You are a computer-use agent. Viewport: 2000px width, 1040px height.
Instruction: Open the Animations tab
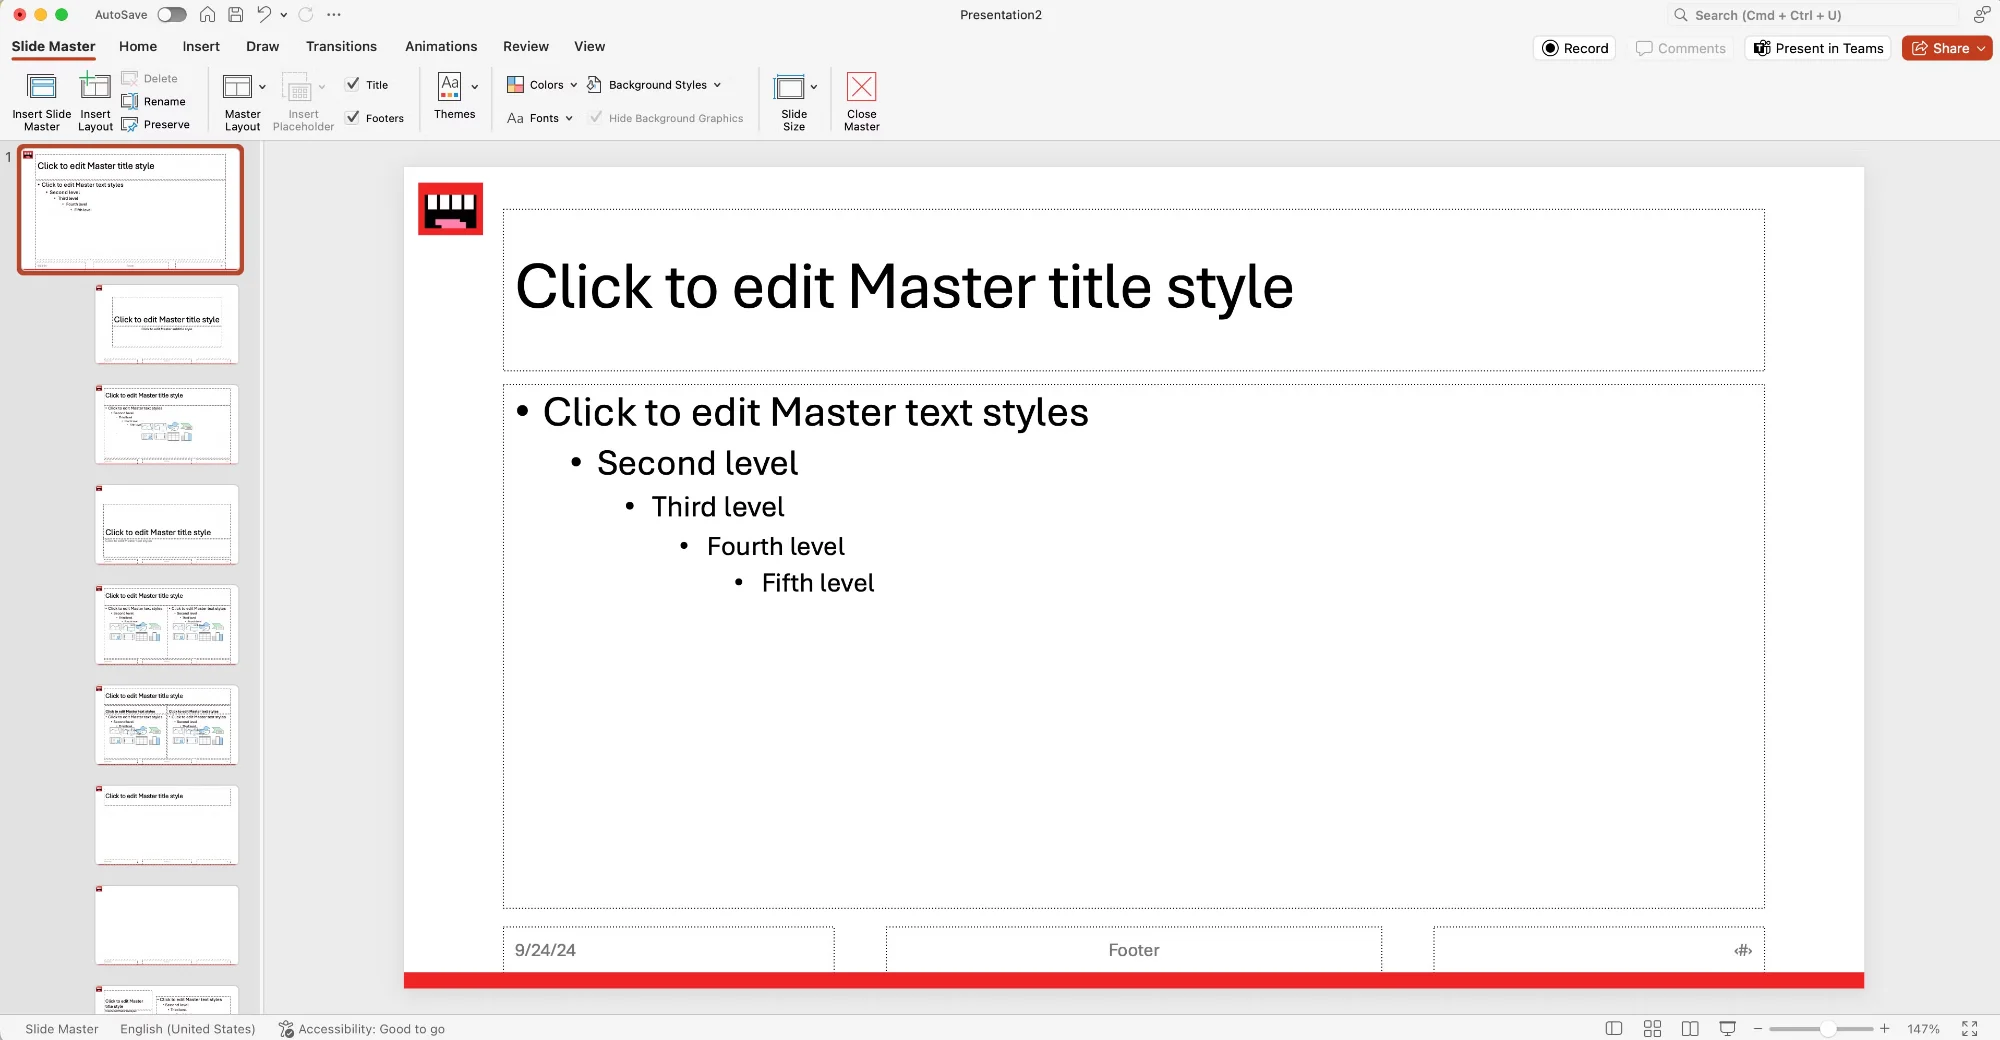441,46
